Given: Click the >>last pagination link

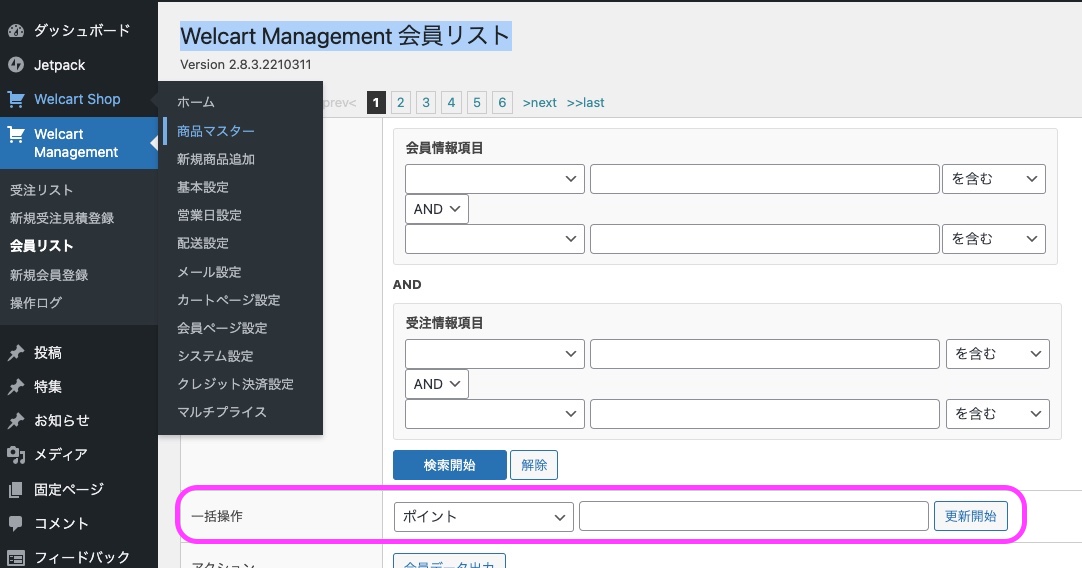Looking at the screenshot, I should coord(585,103).
